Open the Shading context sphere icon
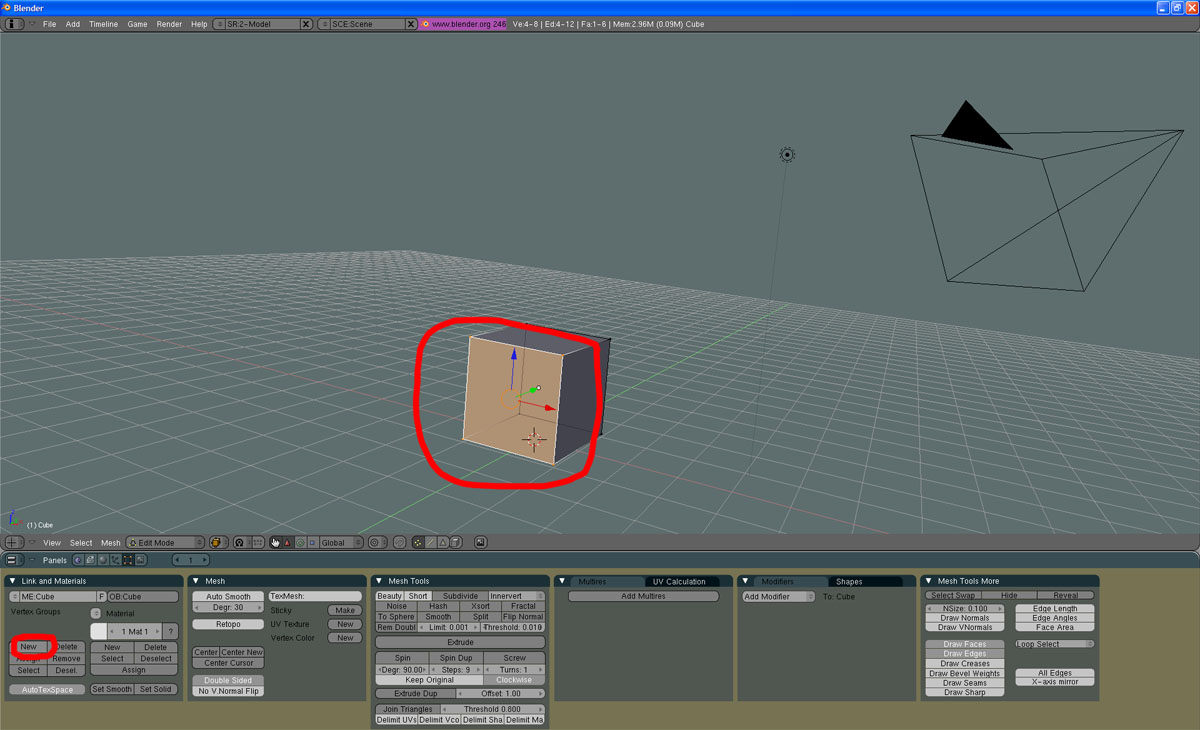Viewport: 1200px width, 730px height. [102, 560]
